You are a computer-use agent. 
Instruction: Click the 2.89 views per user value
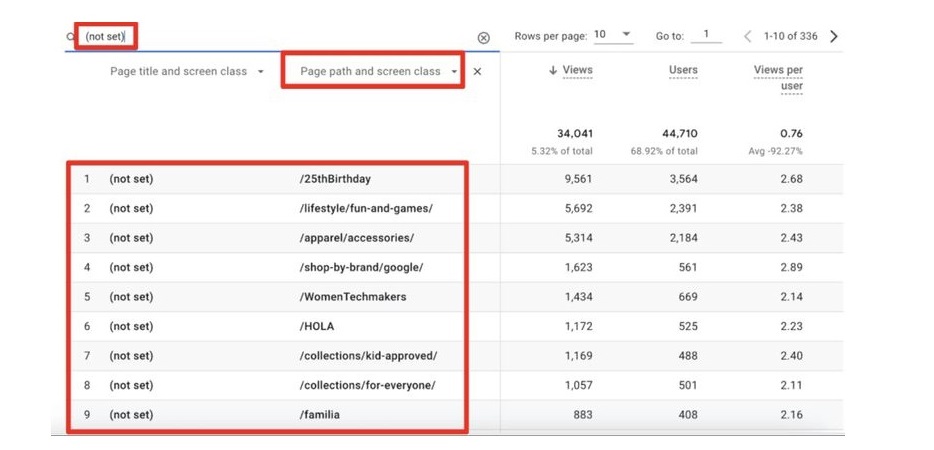click(792, 268)
